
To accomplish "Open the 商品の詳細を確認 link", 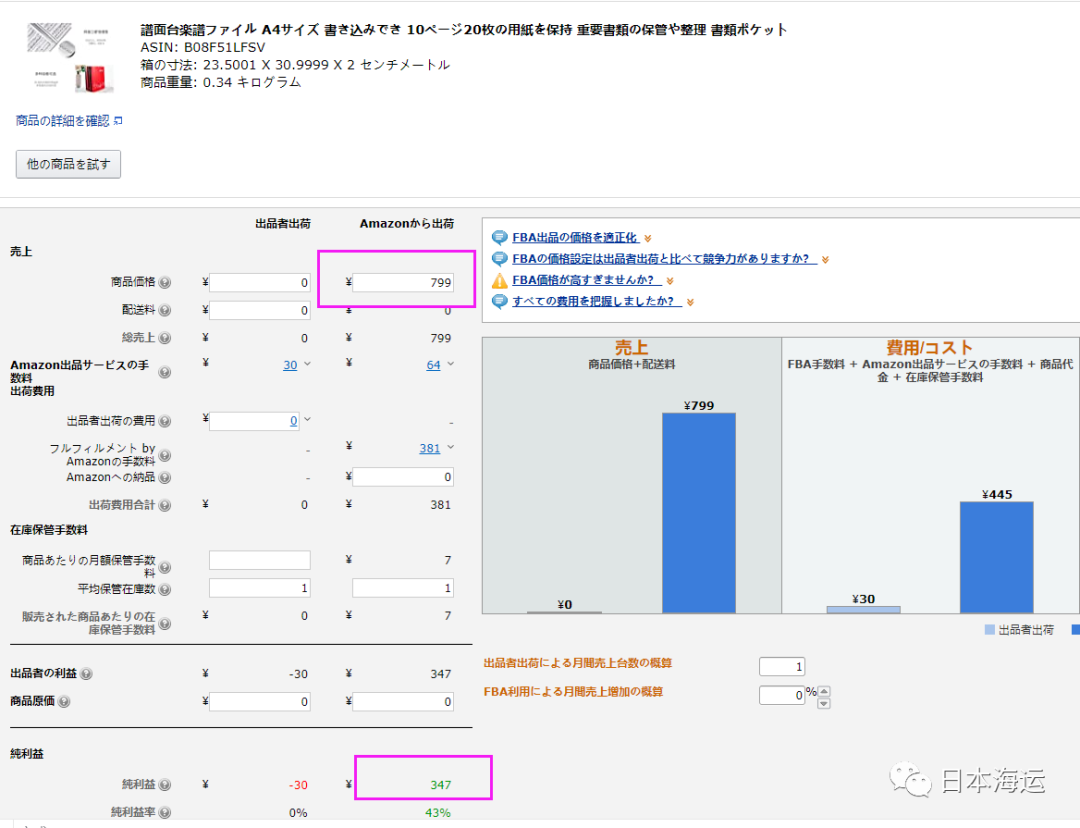I will click(63, 121).
